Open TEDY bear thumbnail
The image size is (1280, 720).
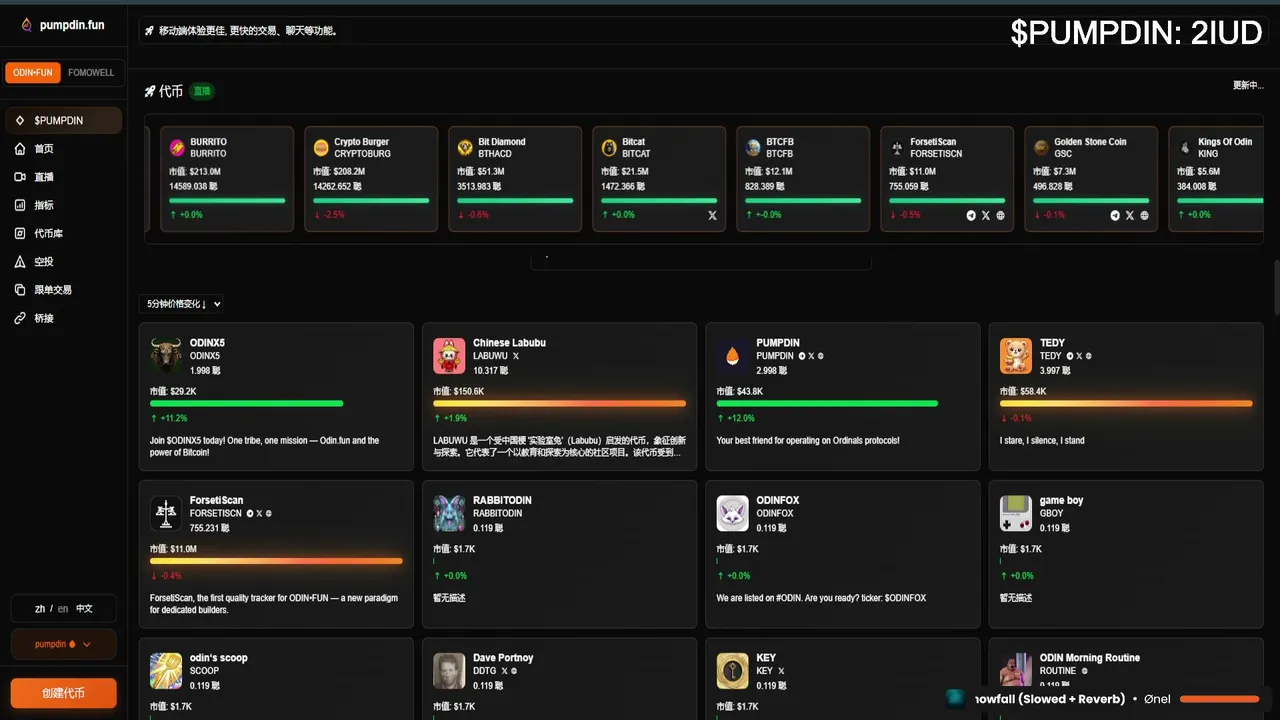tap(1016, 355)
